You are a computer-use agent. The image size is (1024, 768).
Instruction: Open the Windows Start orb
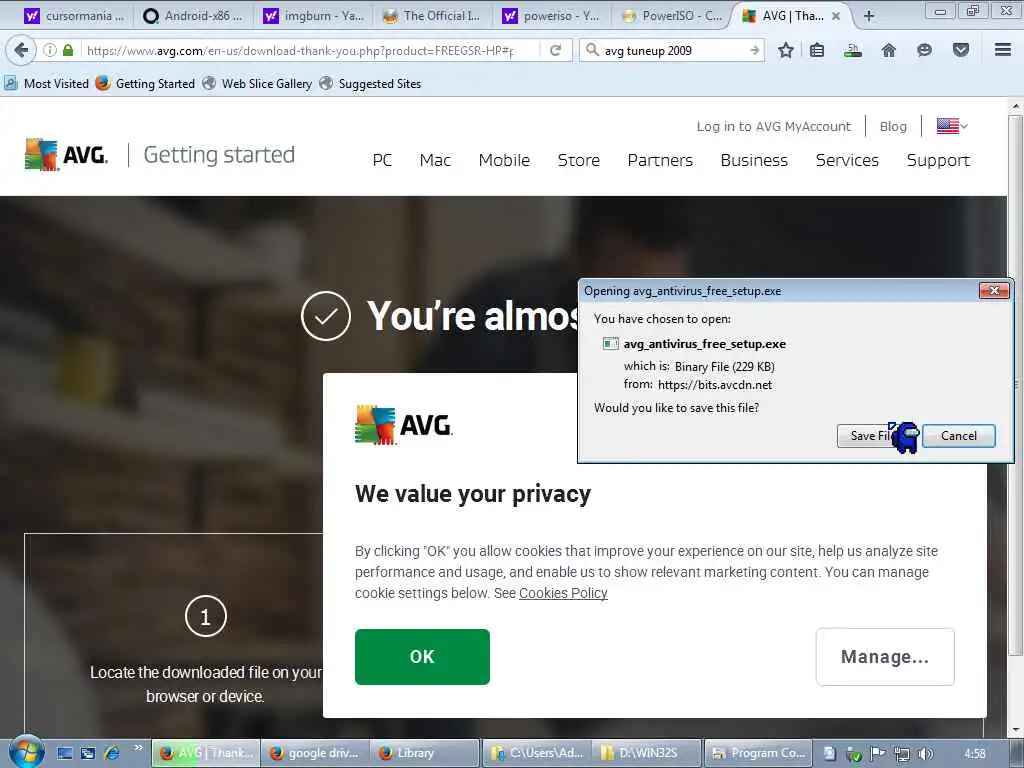(27, 752)
